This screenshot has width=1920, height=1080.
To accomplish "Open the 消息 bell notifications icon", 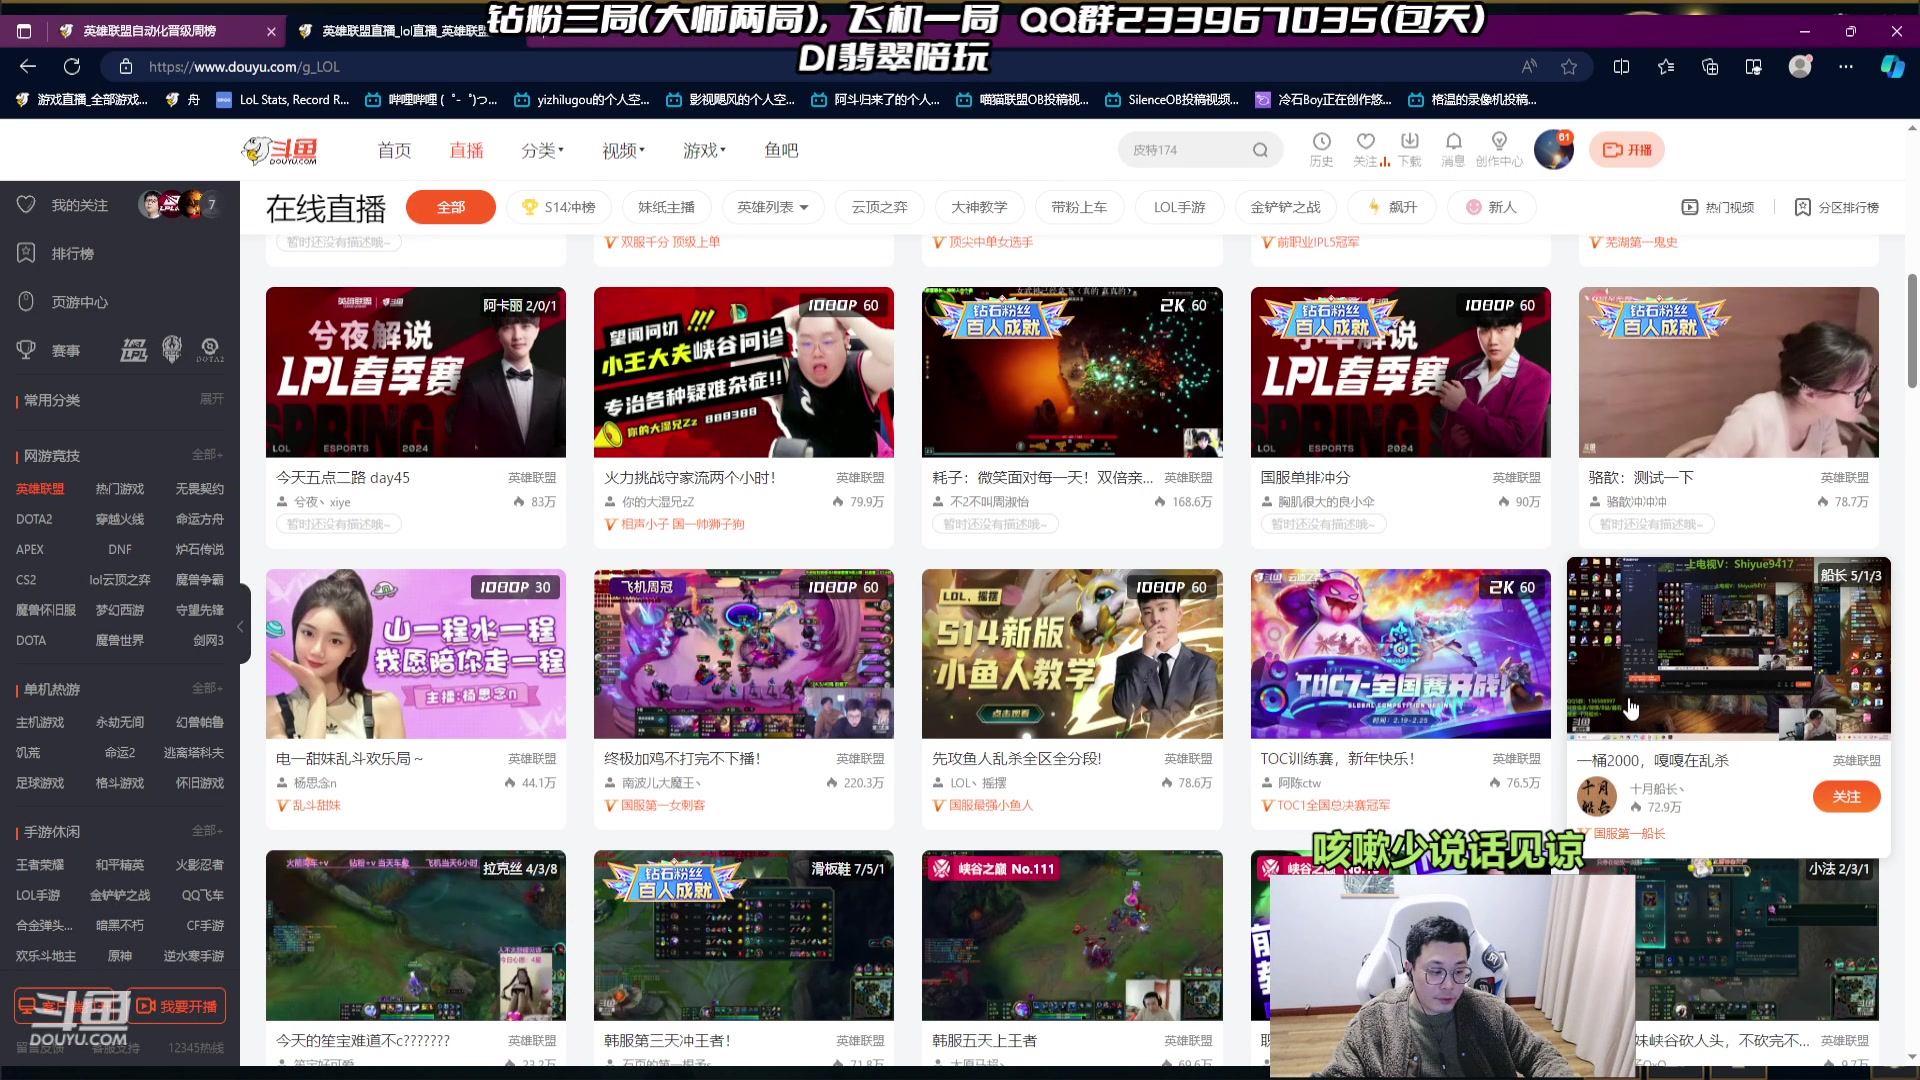I will tap(1453, 149).
